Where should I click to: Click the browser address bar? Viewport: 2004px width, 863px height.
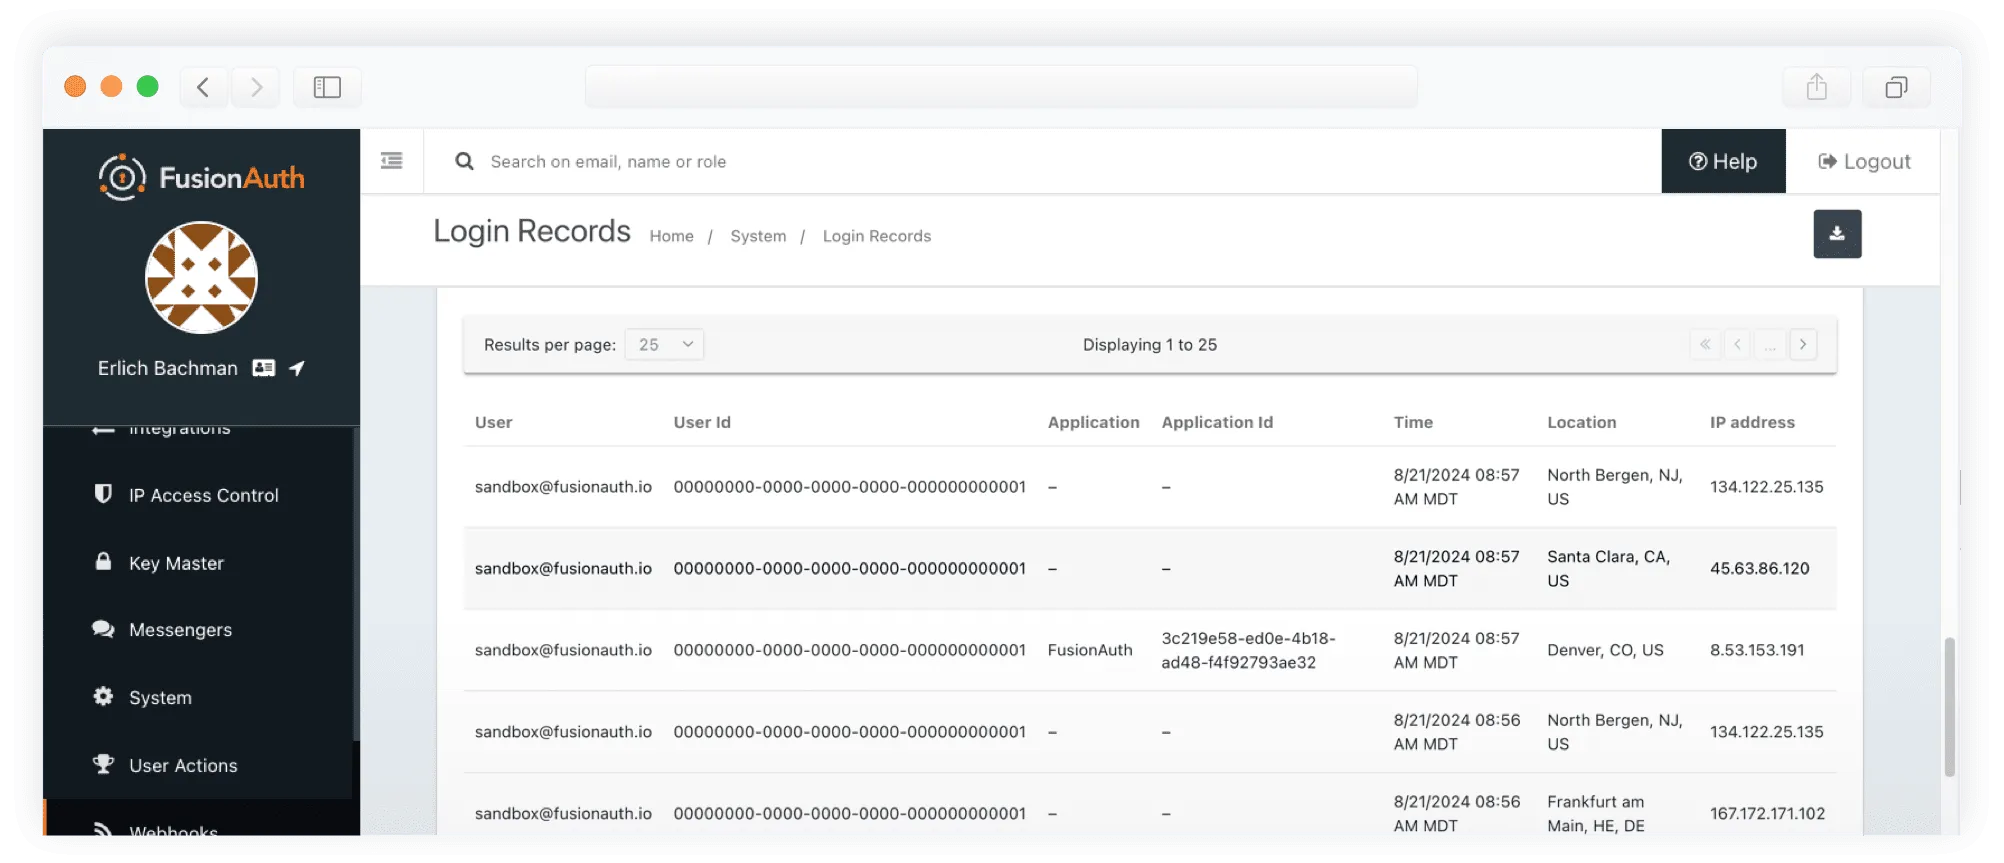tap(1001, 87)
